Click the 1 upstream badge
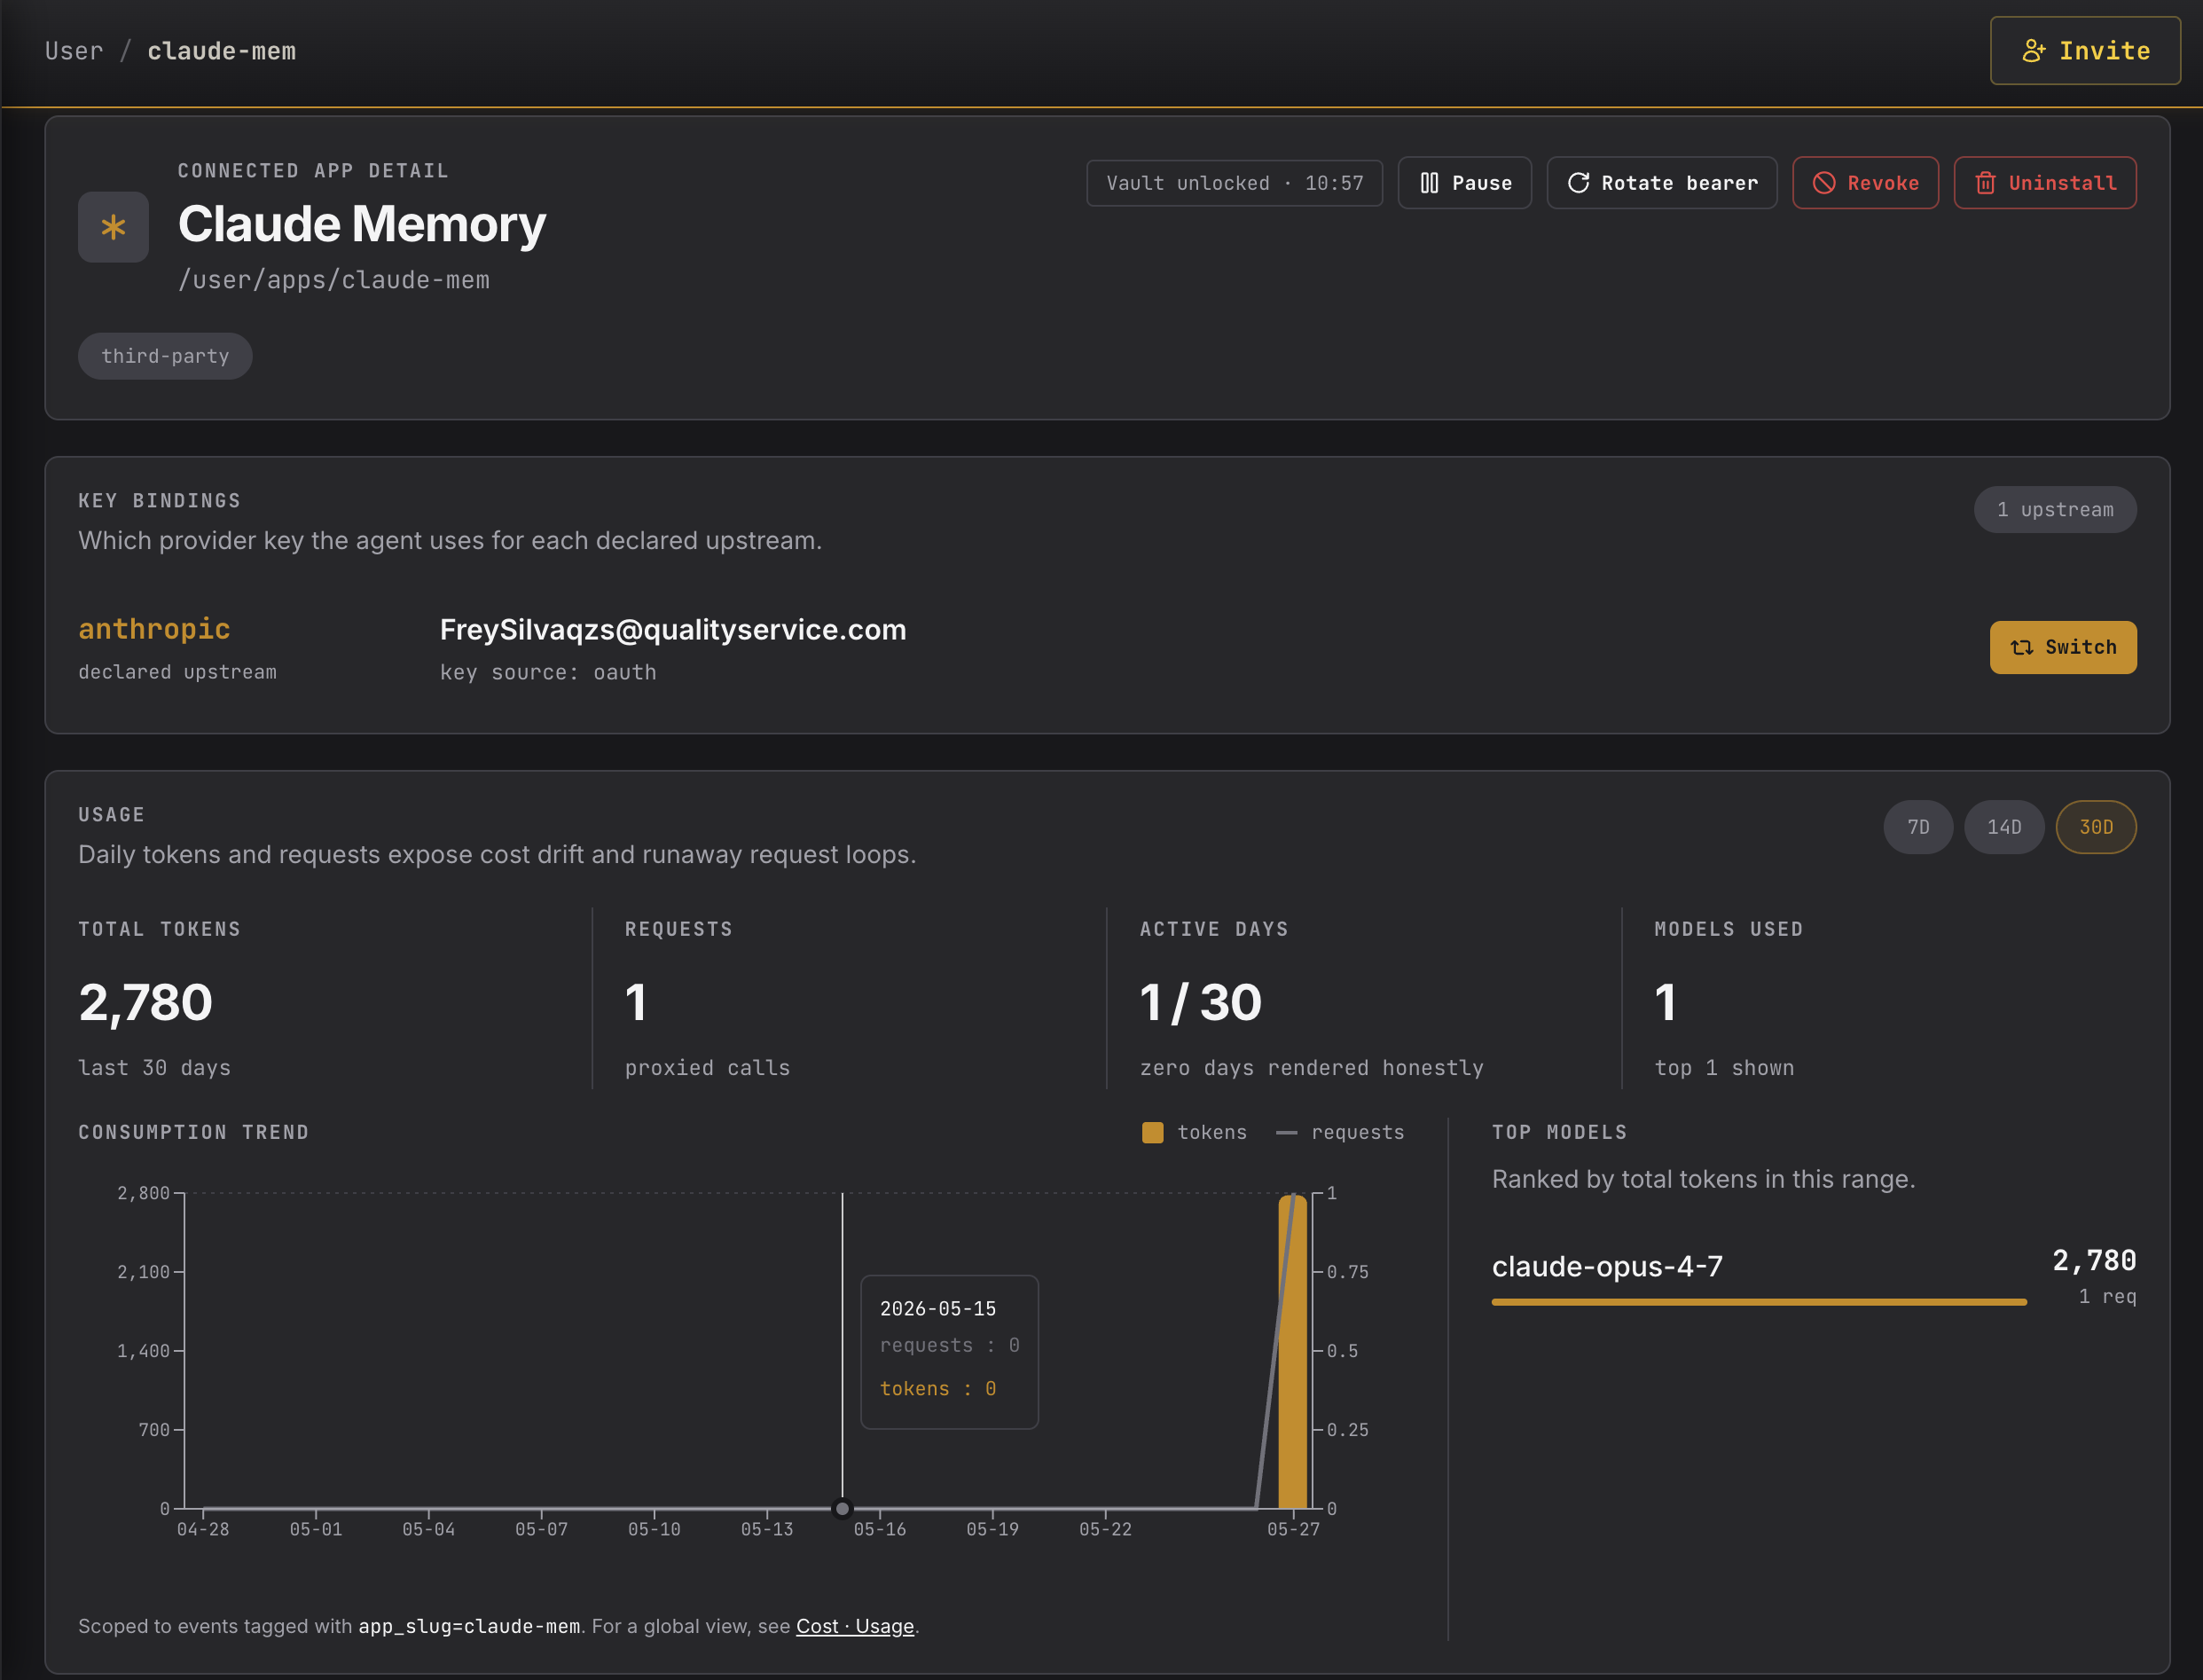The height and width of the screenshot is (1680, 2203). pos(2055,510)
